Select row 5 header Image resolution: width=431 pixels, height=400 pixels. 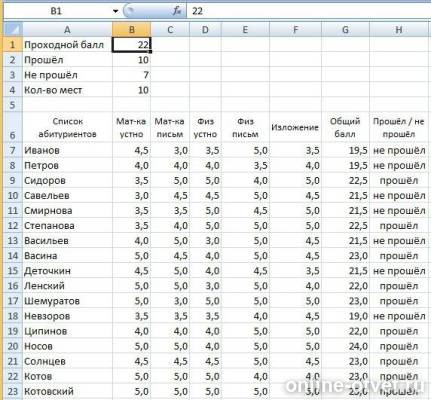tap(13, 105)
